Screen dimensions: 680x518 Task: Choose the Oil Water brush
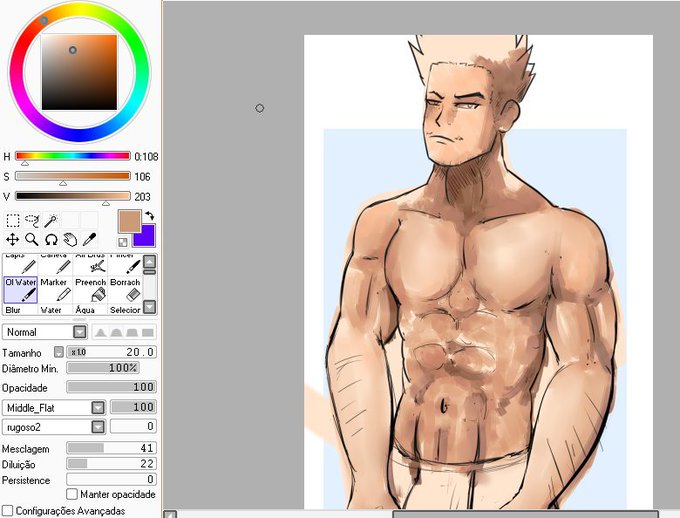(20, 290)
